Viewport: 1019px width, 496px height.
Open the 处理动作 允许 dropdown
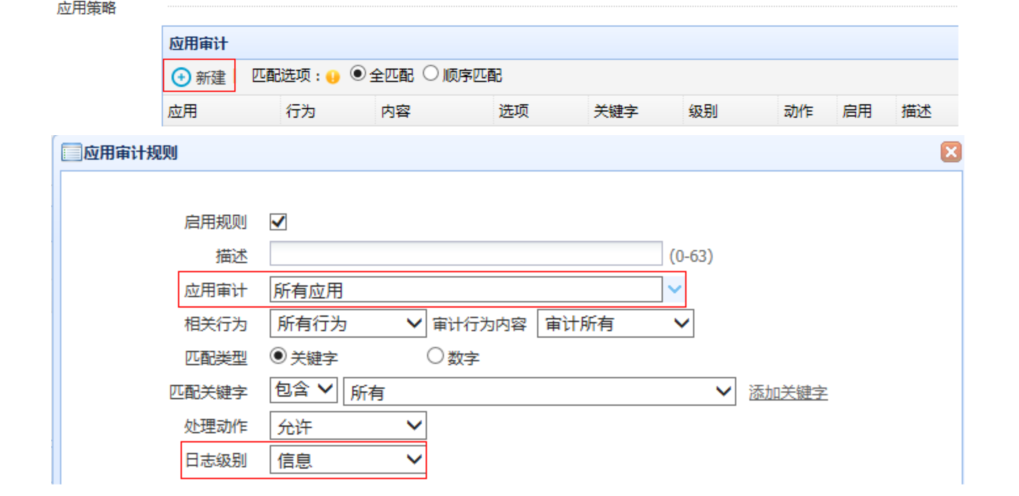348,427
